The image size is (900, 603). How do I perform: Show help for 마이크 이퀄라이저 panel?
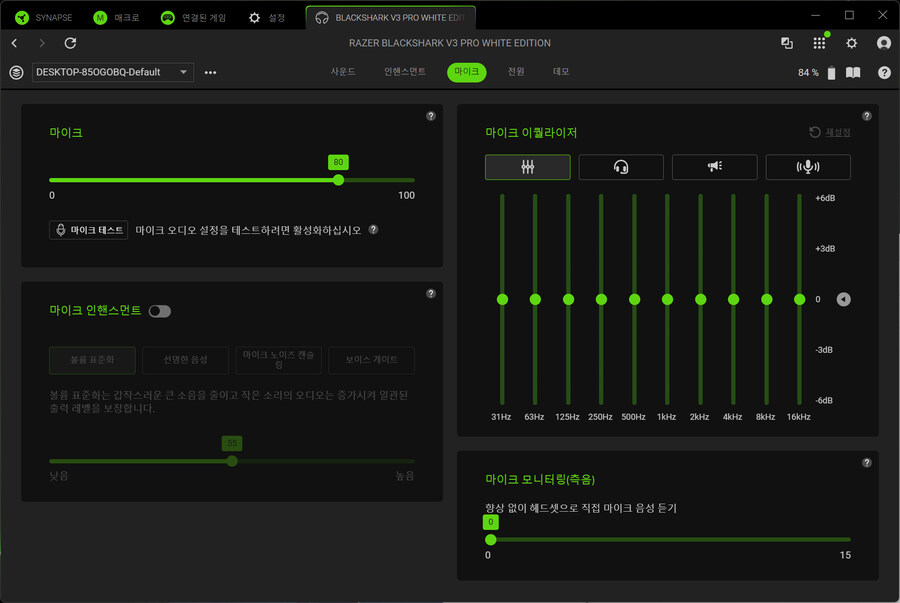[867, 116]
